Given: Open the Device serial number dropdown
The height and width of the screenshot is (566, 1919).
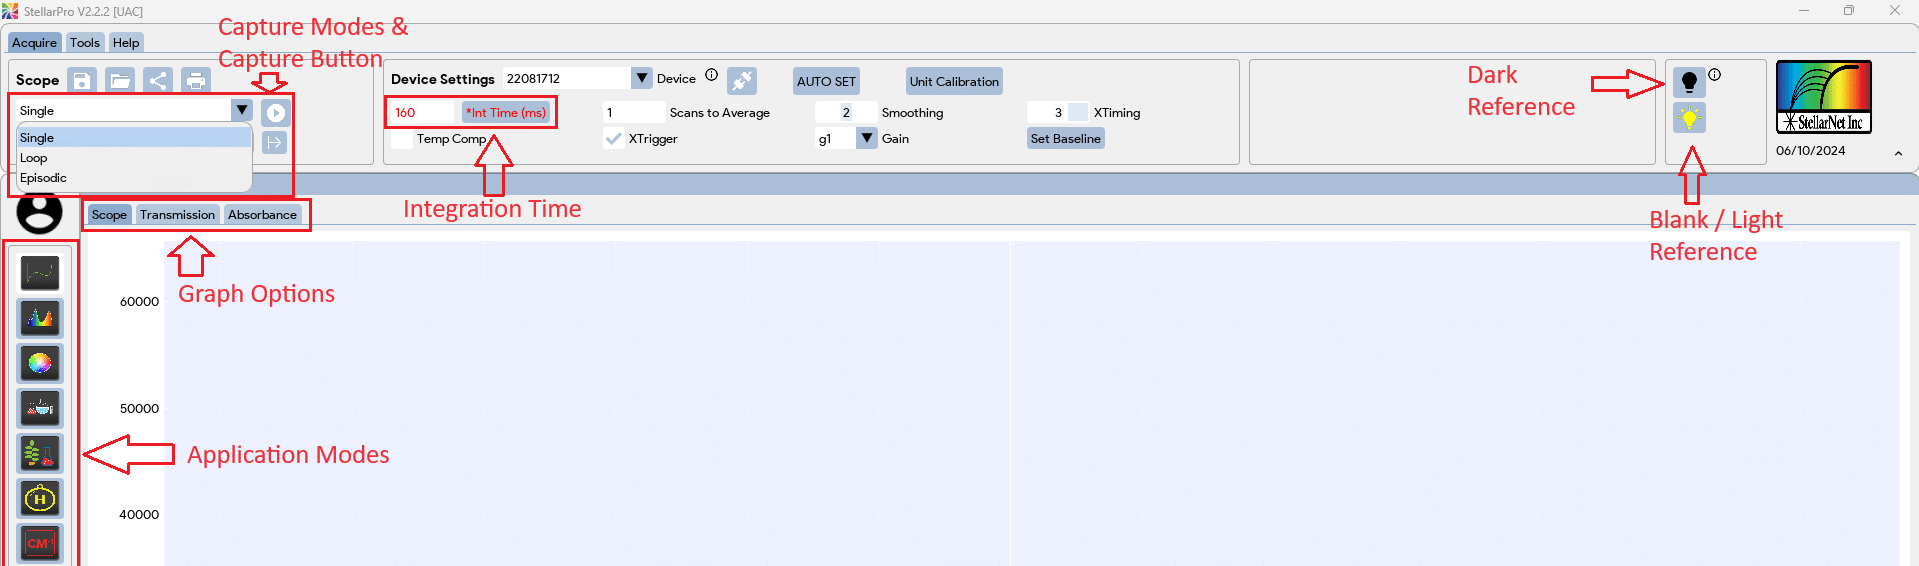Looking at the screenshot, I should tap(642, 78).
